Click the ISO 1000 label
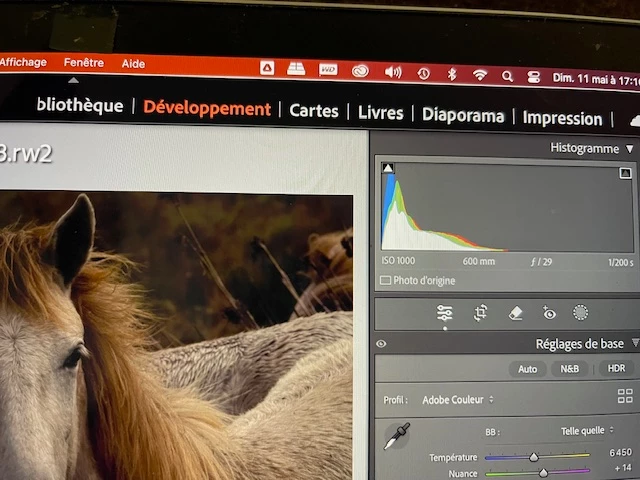The height and width of the screenshot is (480, 640). (398, 260)
